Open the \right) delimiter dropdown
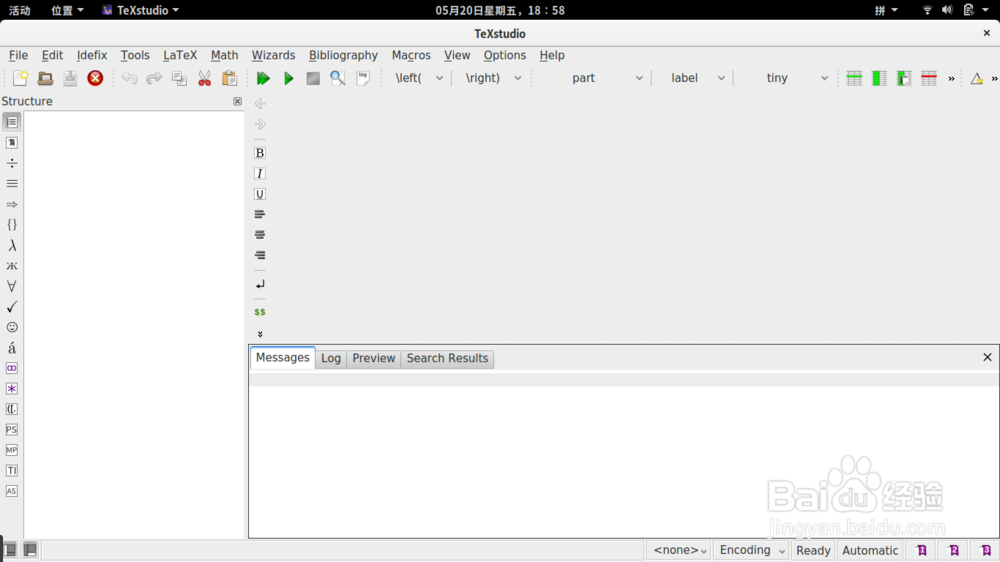This screenshot has width=1000, height=562. (x=492, y=78)
